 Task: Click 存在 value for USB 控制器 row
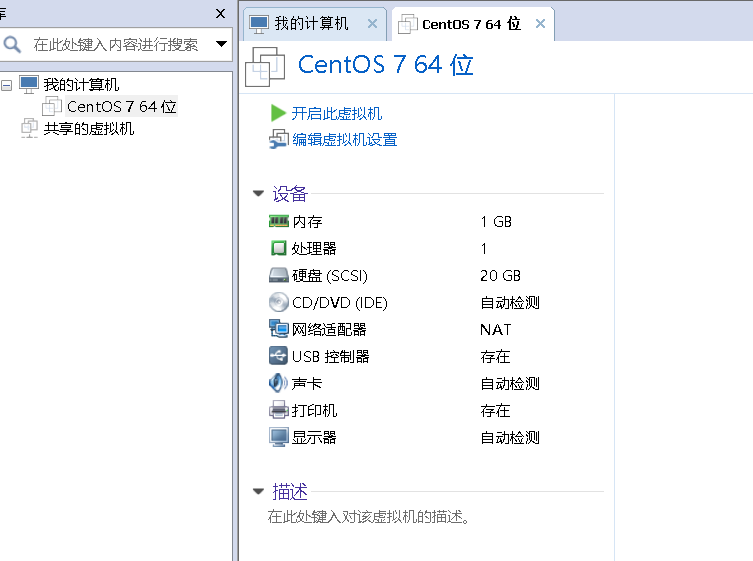tap(495, 356)
